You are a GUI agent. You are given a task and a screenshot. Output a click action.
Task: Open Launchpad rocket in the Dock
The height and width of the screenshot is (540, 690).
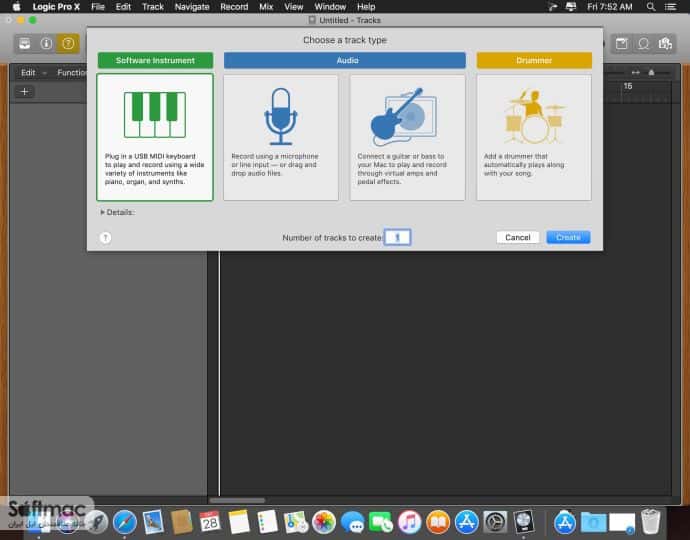point(96,522)
